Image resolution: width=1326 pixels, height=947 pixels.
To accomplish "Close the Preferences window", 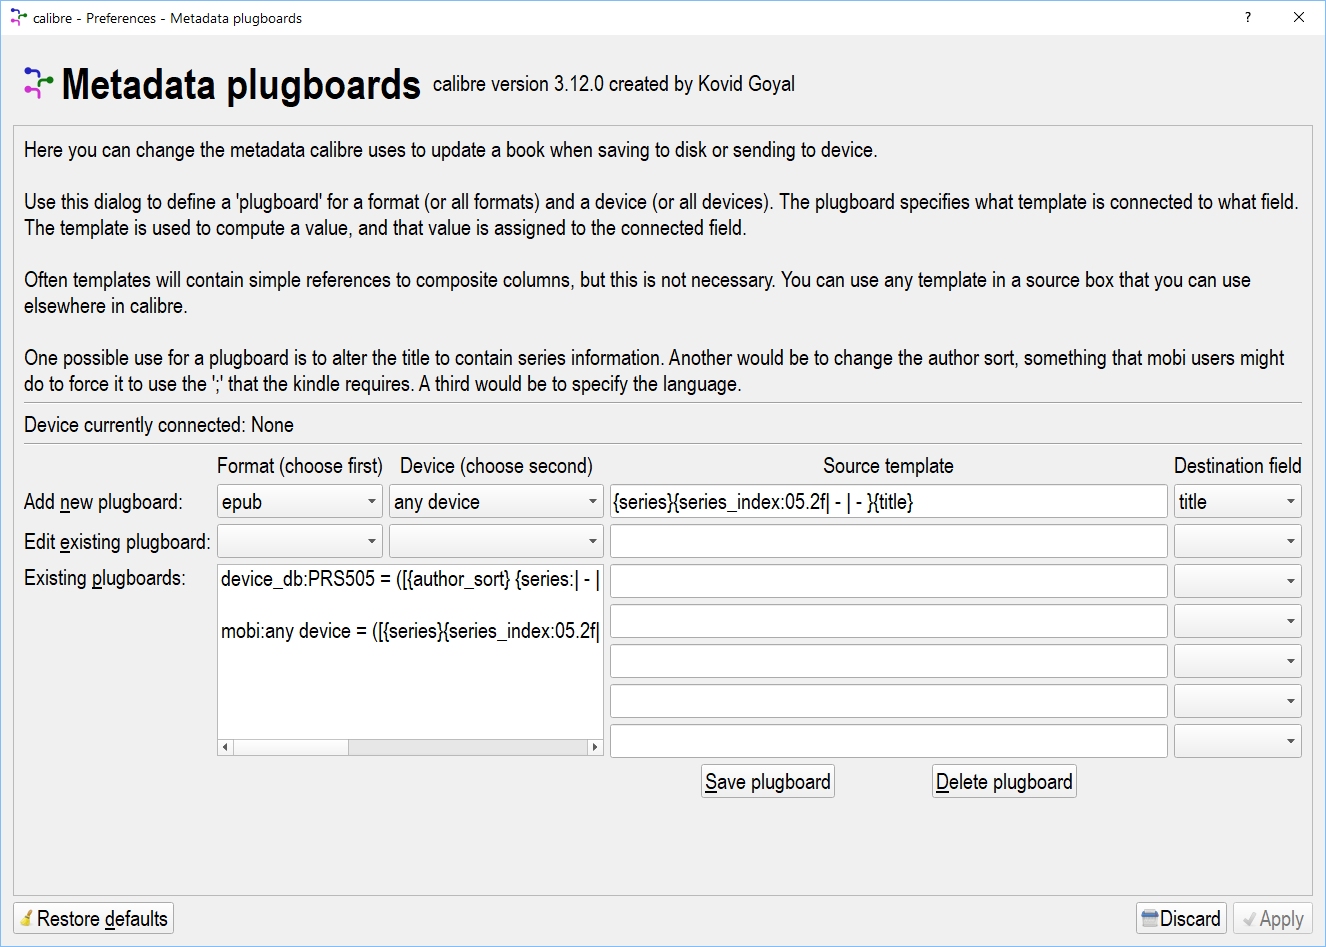I will pos(1299,17).
